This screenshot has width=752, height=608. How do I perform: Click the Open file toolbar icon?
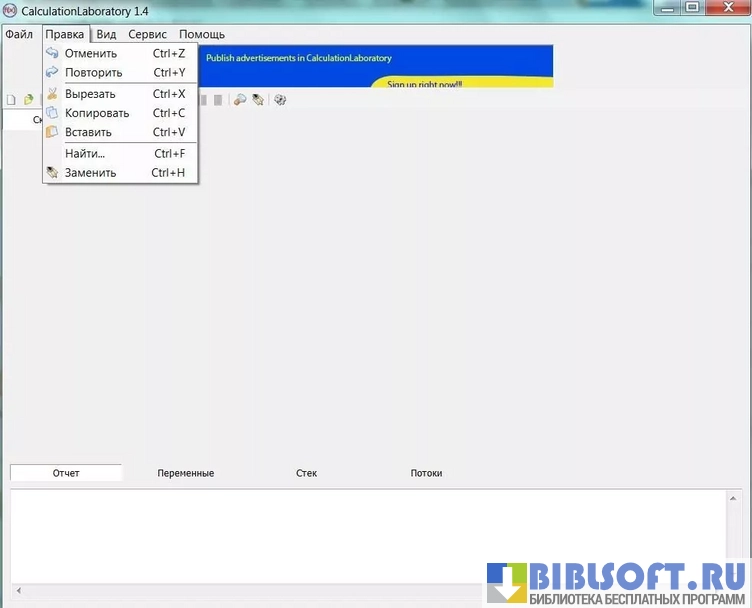(28, 100)
